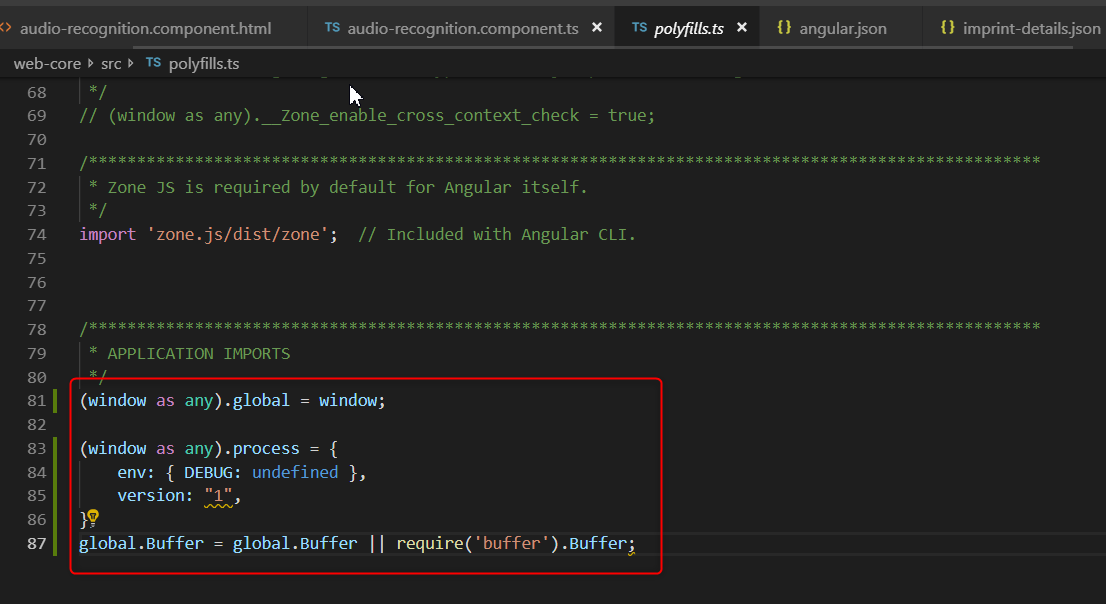Click the TS icon in the breadcrumb bar
This screenshot has height=604, width=1106.
tap(153, 62)
